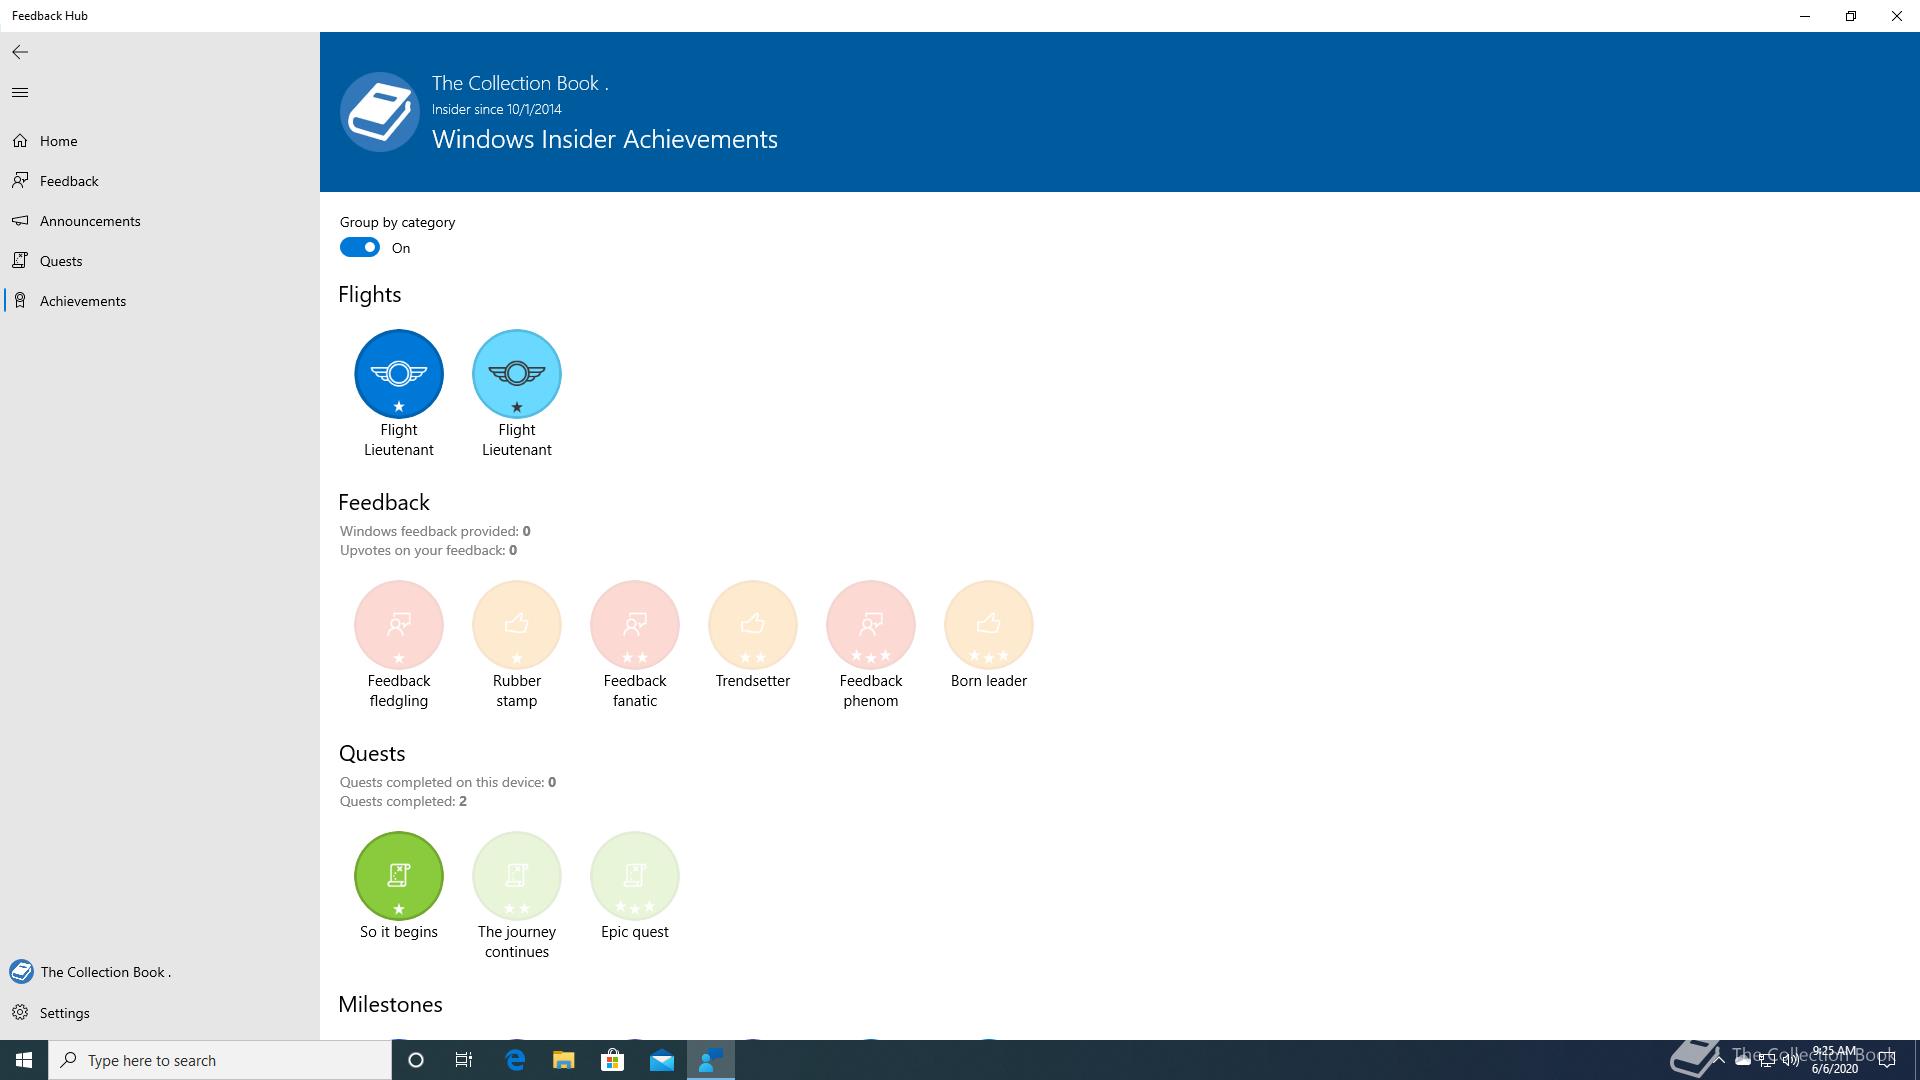This screenshot has height=1080, width=1920.
Task: Open the Feedback fanatic badge
Action: [x=634, y=625]
